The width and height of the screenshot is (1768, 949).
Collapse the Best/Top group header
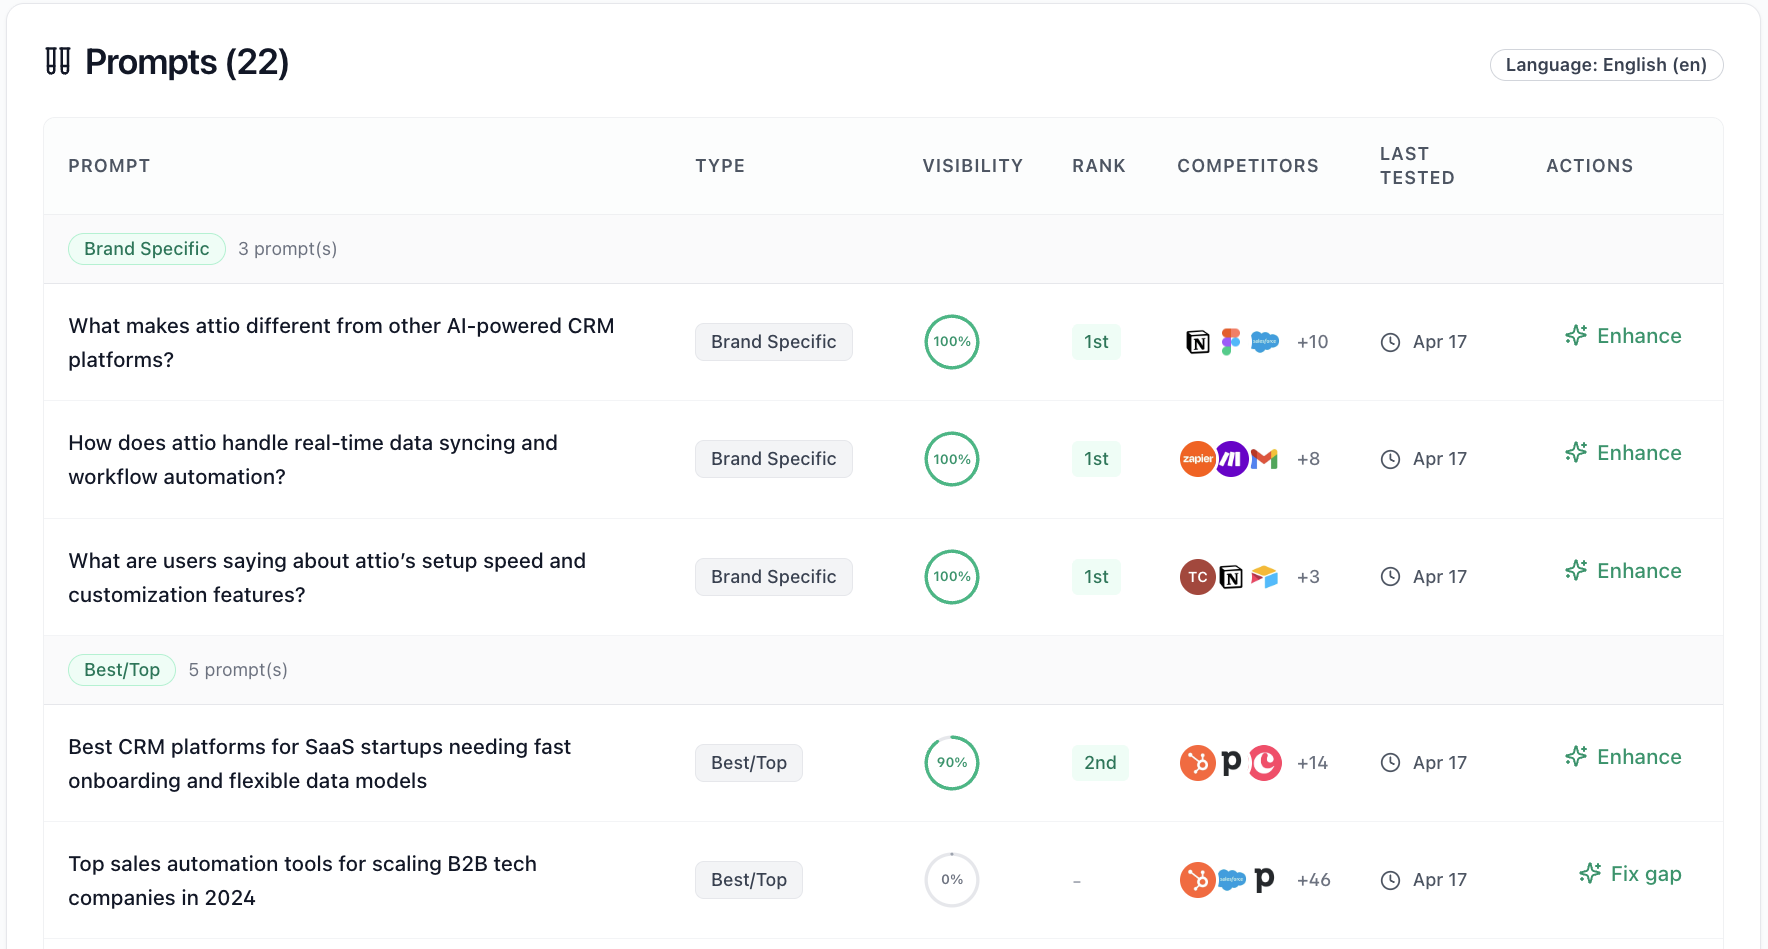tap(883, 670)
